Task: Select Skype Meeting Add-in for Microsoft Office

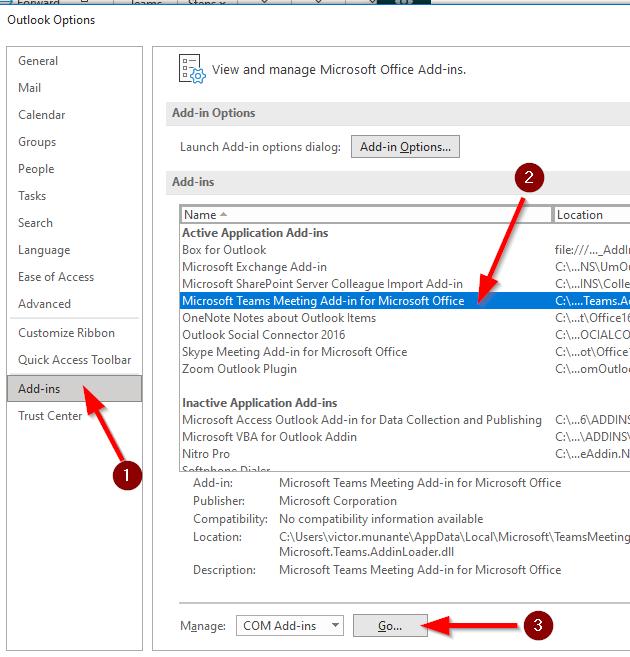Action: point(294,352)
